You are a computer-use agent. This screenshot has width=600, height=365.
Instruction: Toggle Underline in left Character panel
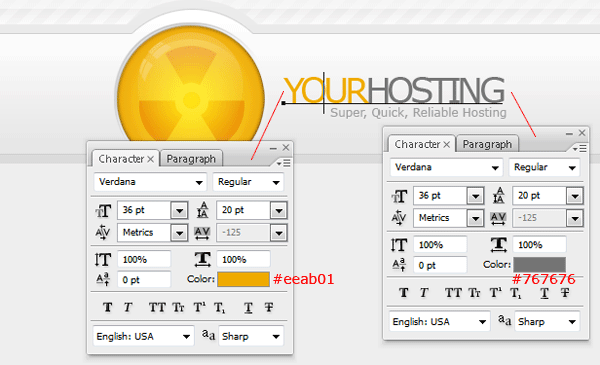pos(248,308)
